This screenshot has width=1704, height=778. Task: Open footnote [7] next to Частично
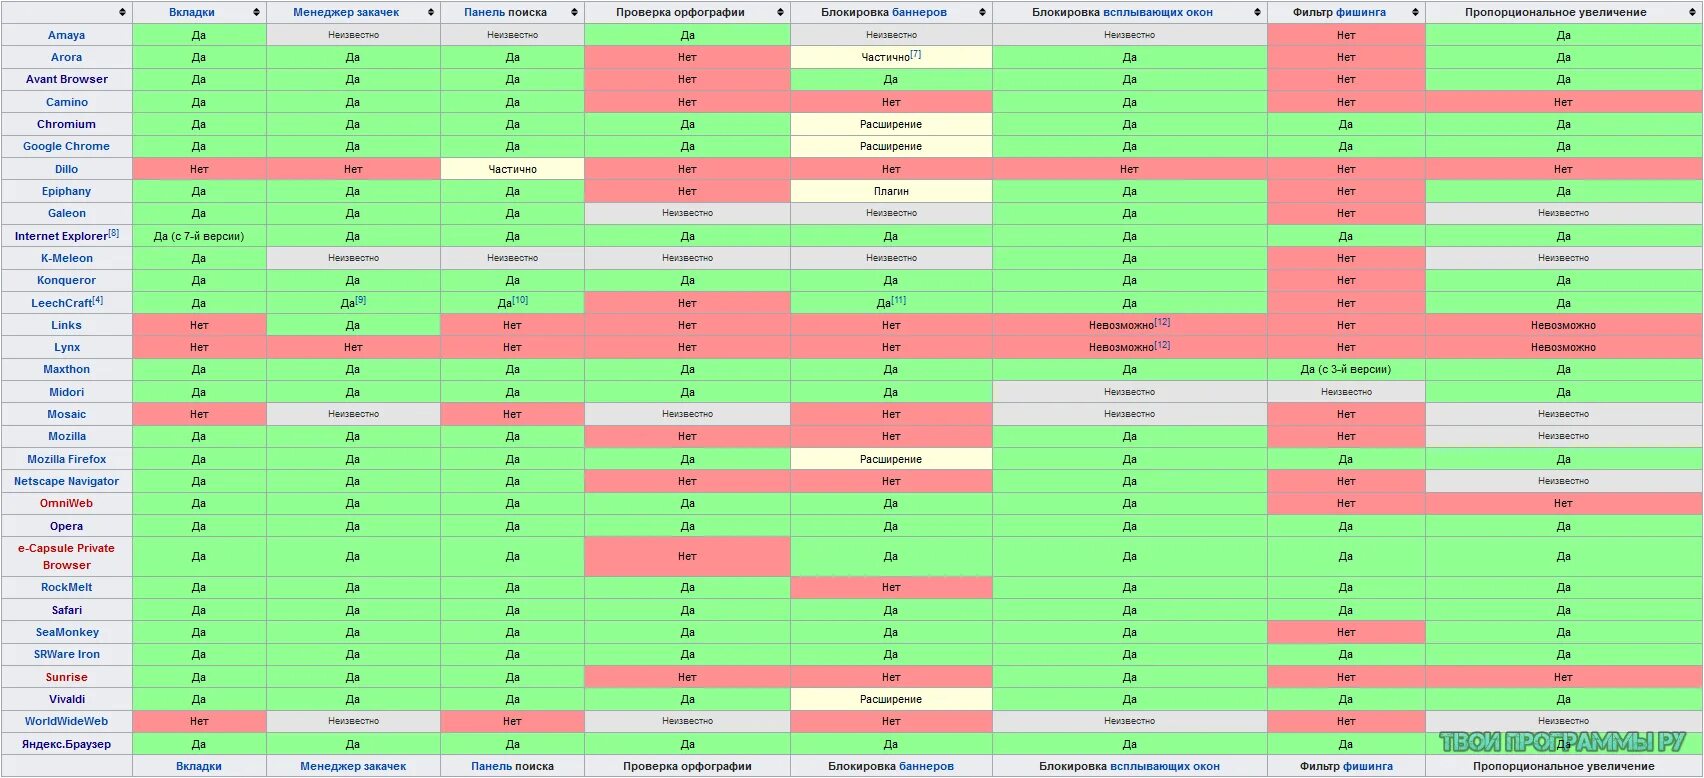click(915, 54)
